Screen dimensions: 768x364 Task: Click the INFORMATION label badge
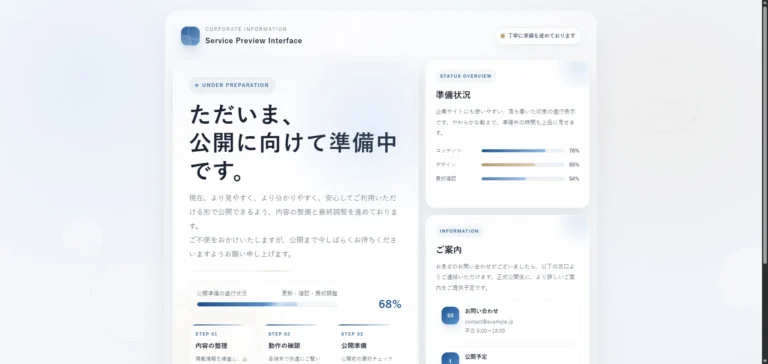click(x=459, y=231)
